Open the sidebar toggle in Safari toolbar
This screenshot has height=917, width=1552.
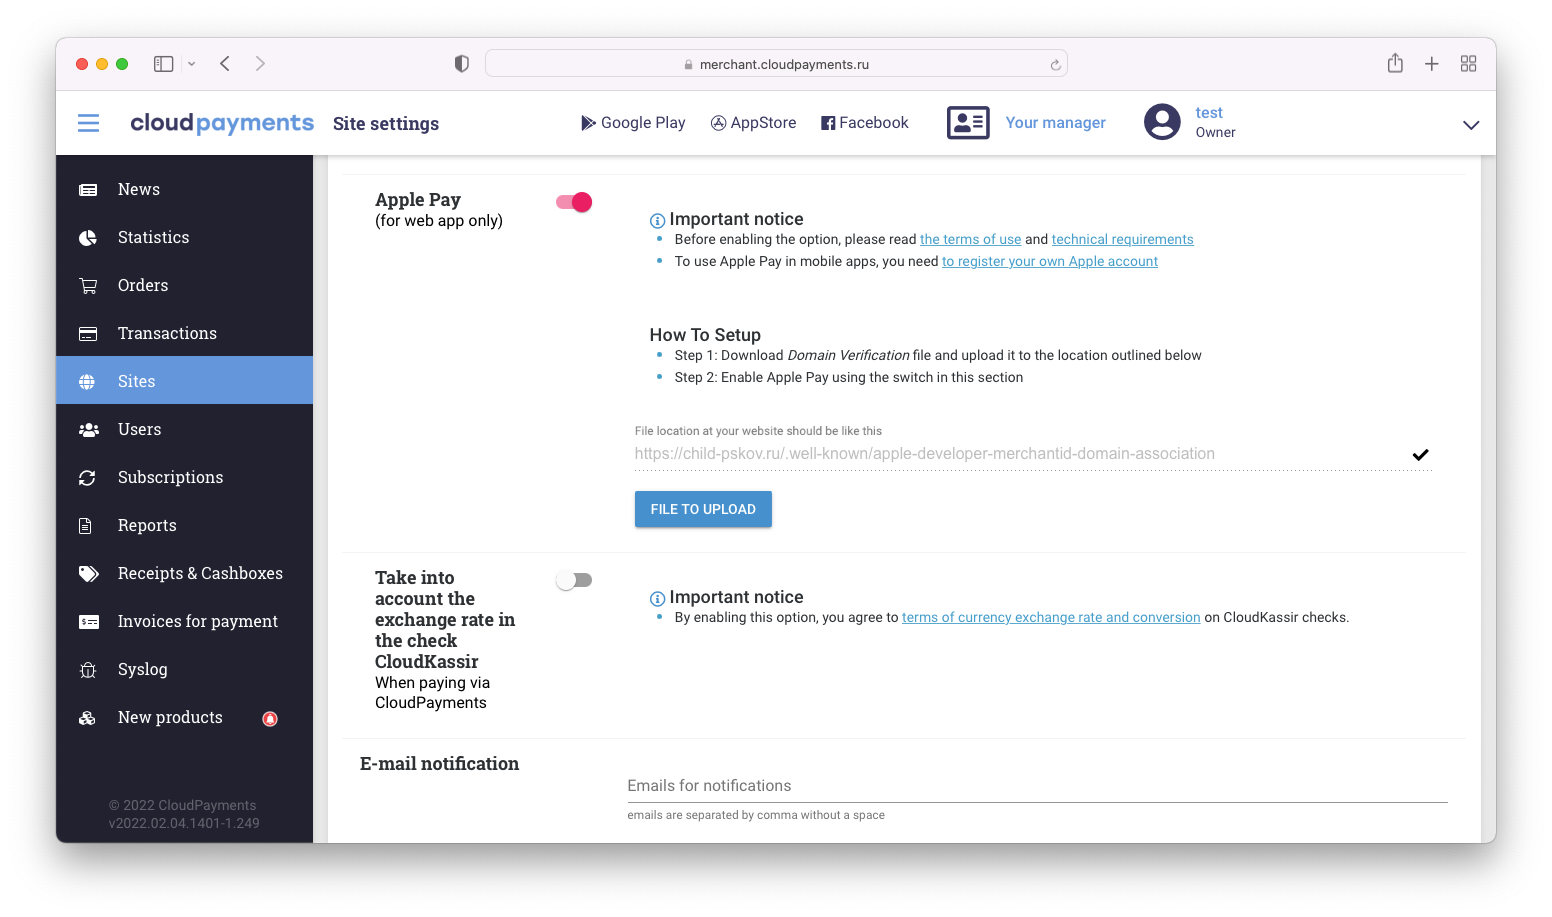163,63
